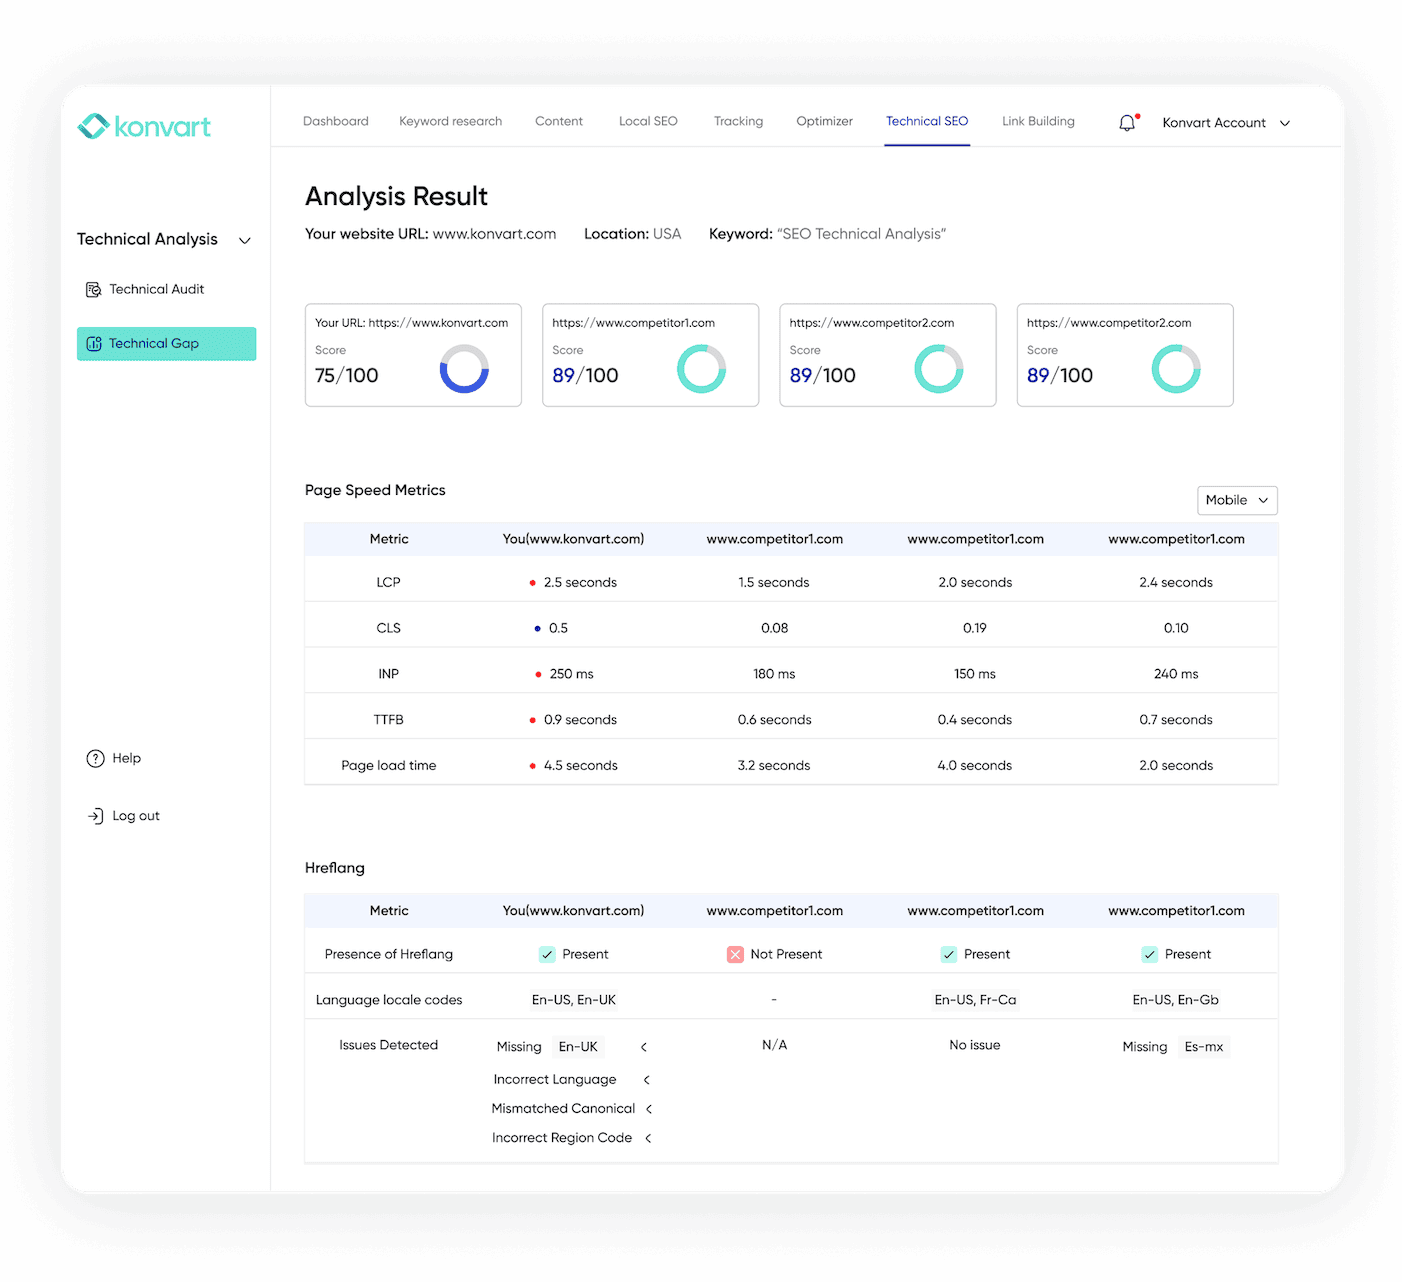1402x1282 pixels.
Task: Click the red dot beside 0.9 seconds
Action: (x=533, y=720)
